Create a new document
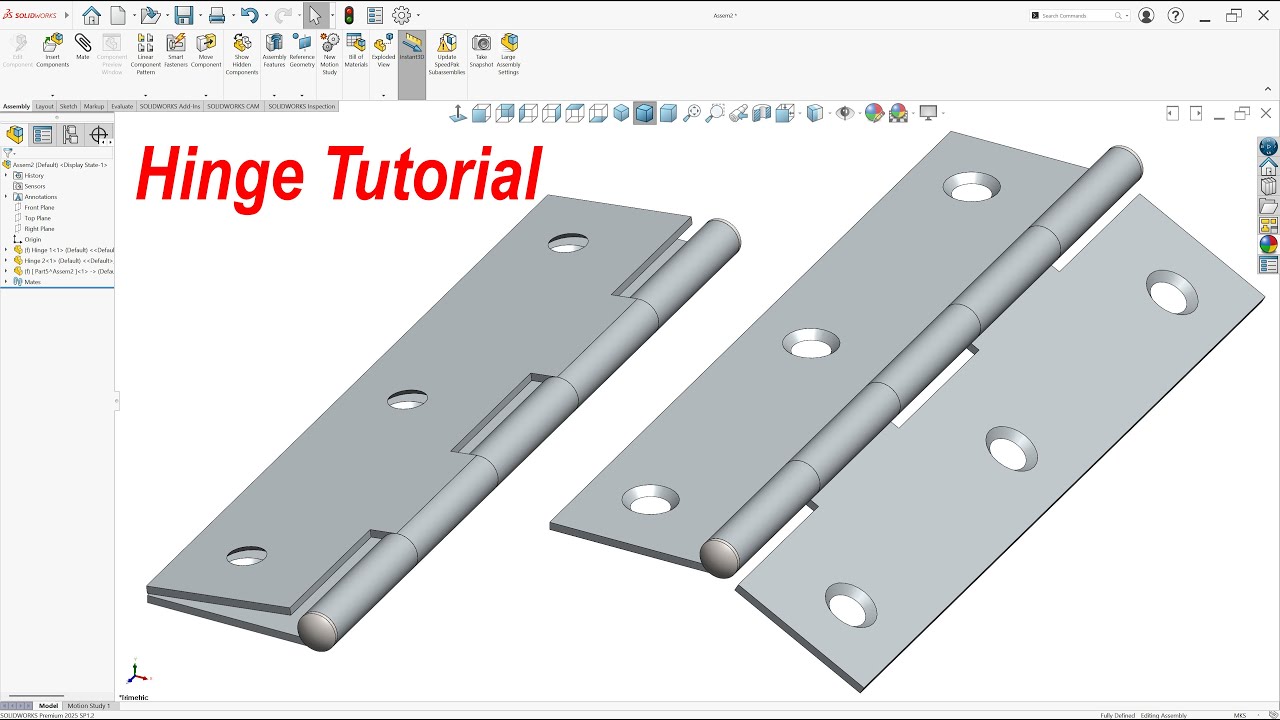Viewport: 1280px width, 720px height. 118,15
